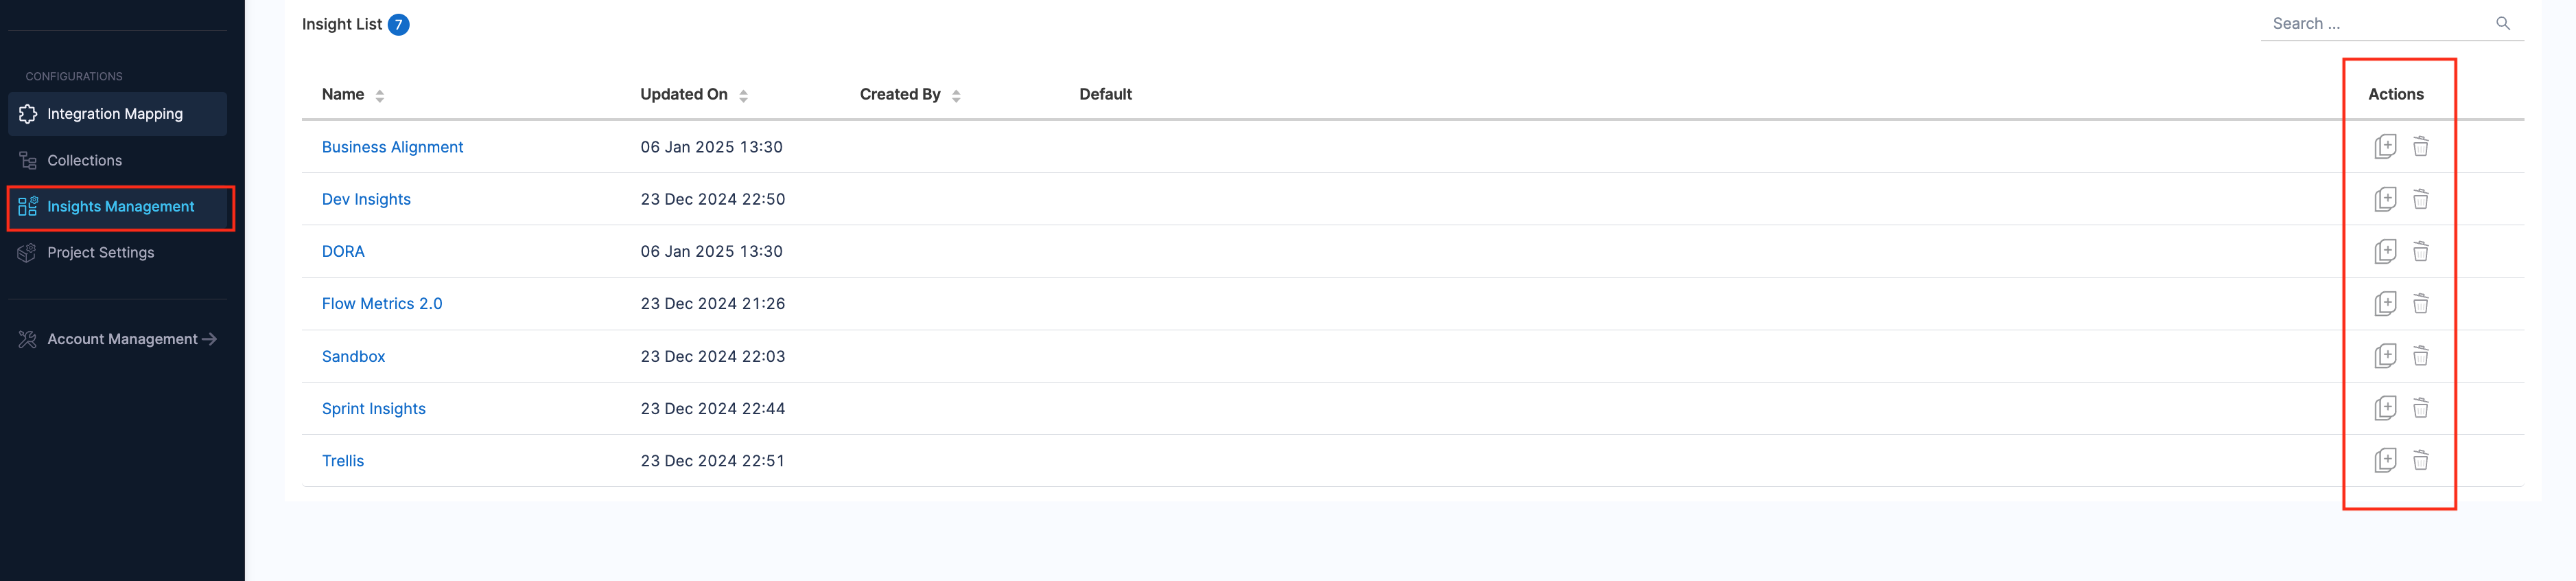
Task: Delete the Dev Insights insight
Action: click(x=2420, y=199)
